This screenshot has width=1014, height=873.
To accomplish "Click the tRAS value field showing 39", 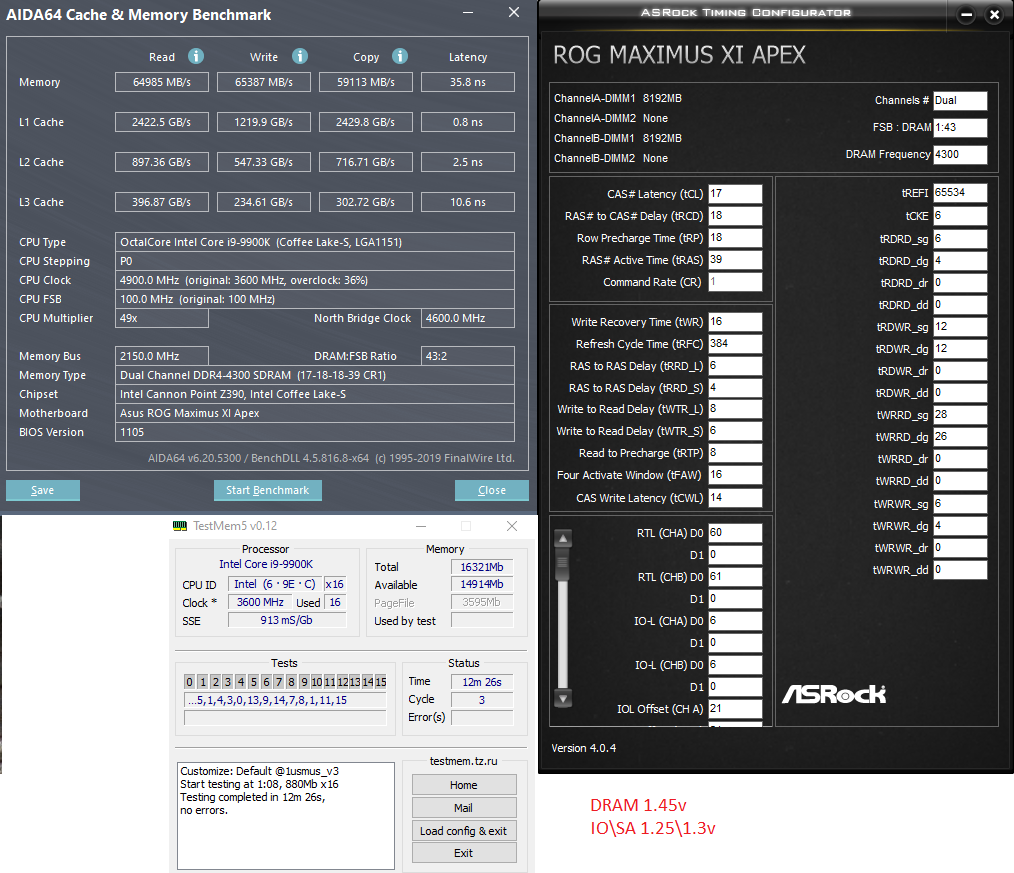I will click(735, 260).
